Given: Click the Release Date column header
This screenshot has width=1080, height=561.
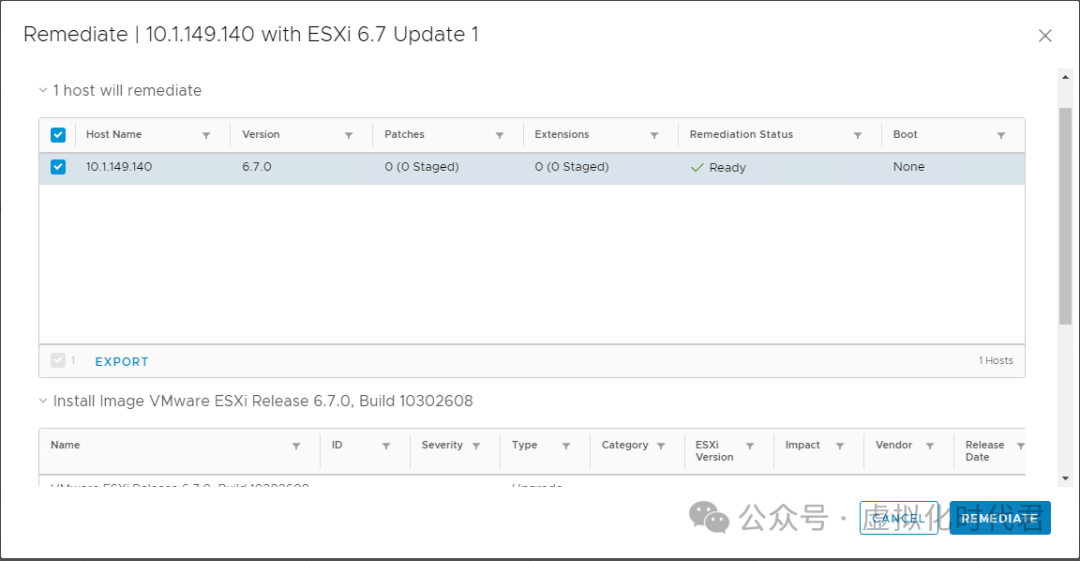Looking at the screenshot, I should pos(985,451).
